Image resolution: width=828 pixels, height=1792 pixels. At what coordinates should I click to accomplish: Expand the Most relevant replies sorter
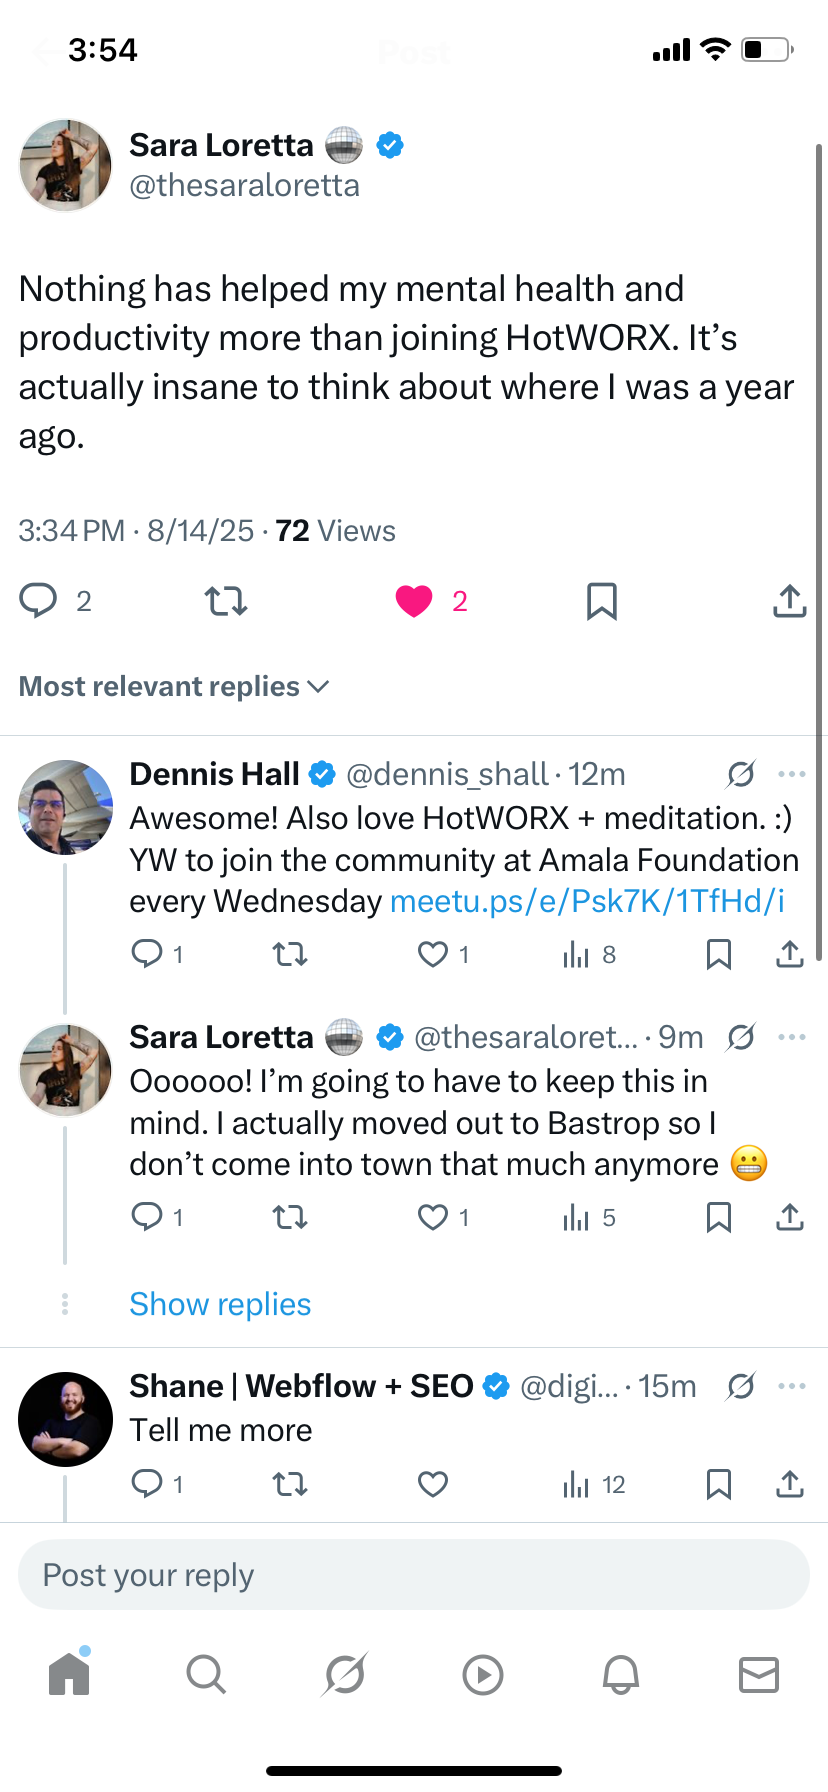click(174, 687)
